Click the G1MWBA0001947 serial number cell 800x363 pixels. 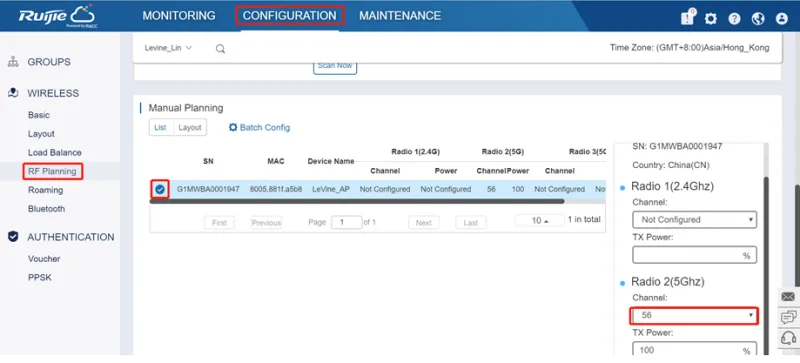208,189
